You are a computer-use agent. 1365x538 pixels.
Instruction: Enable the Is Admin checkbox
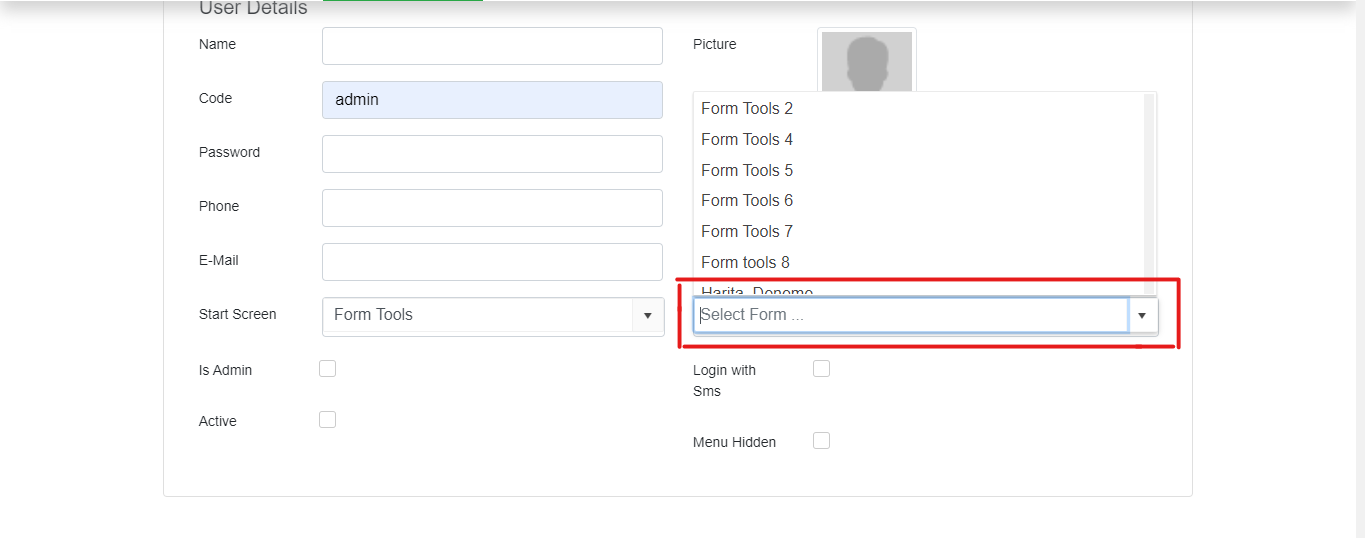tap(327, 369)
